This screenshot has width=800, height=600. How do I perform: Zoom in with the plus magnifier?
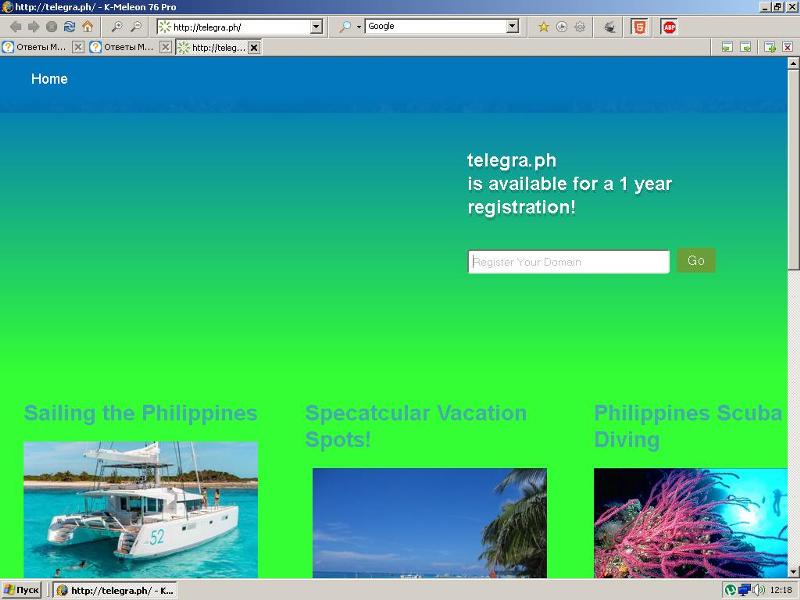coord(117,27)
